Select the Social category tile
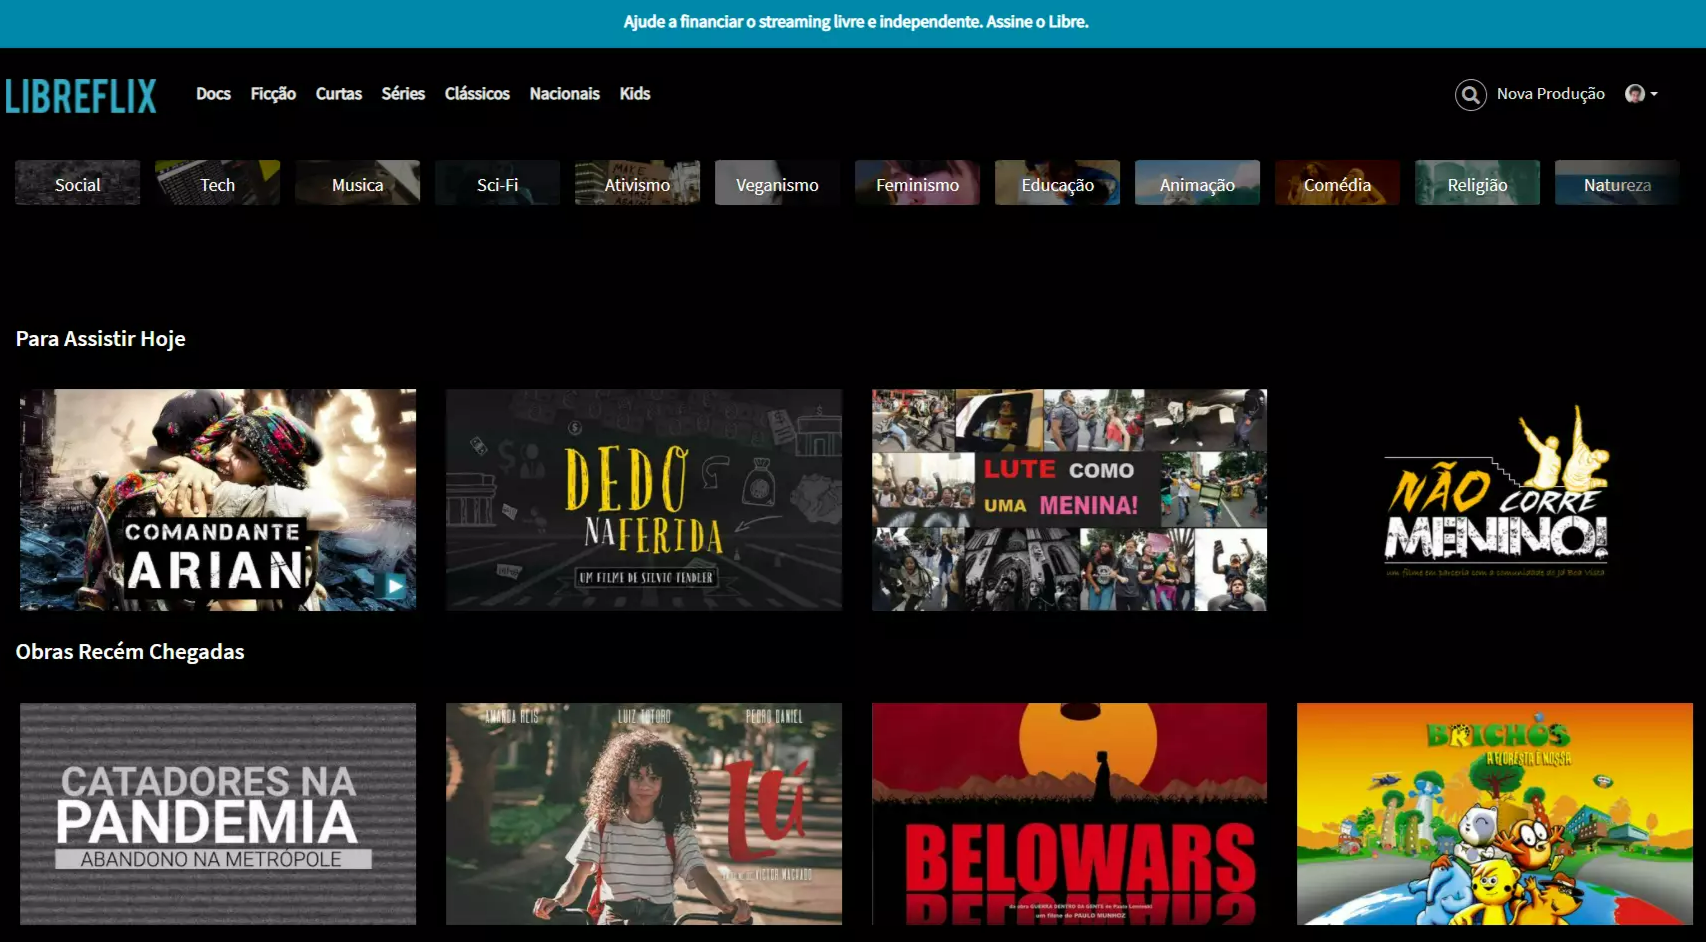 click(x=78, y=183)
